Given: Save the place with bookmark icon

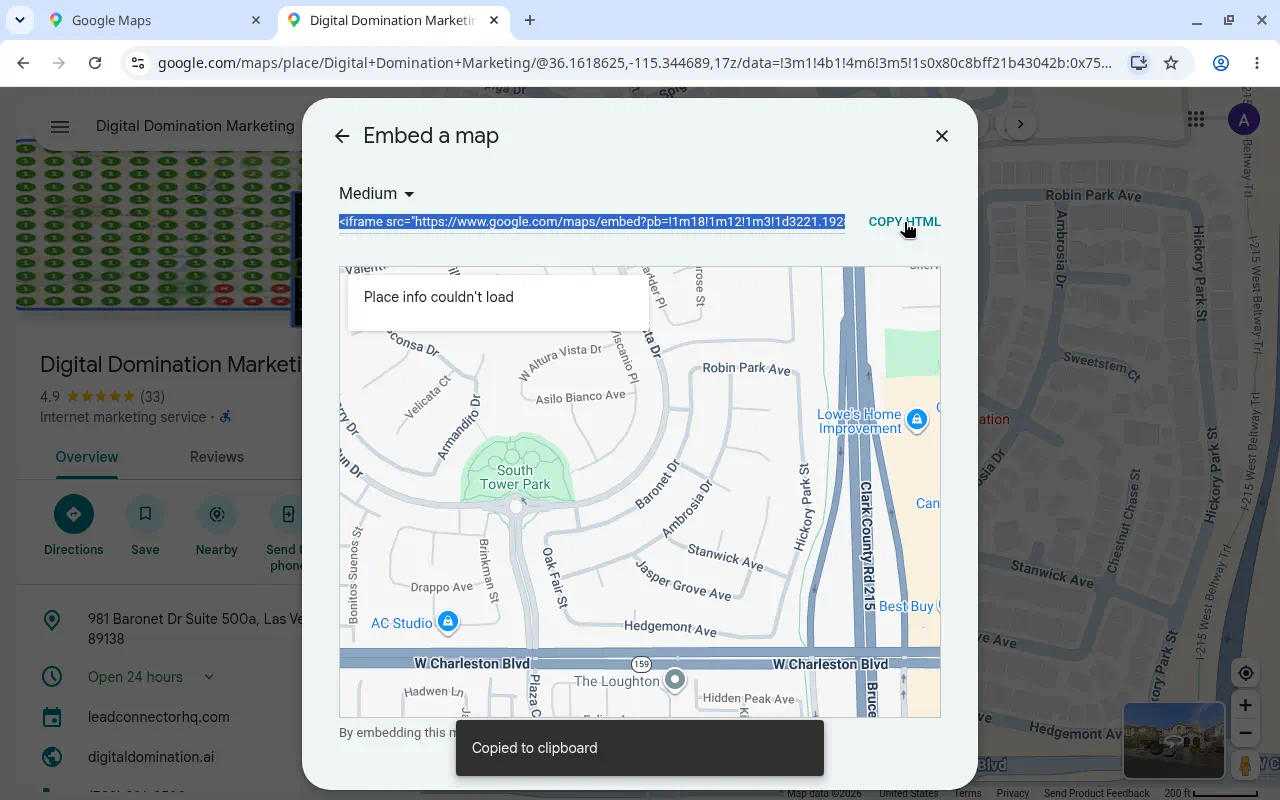Looking at the screenshot, I should click(145, 514).
